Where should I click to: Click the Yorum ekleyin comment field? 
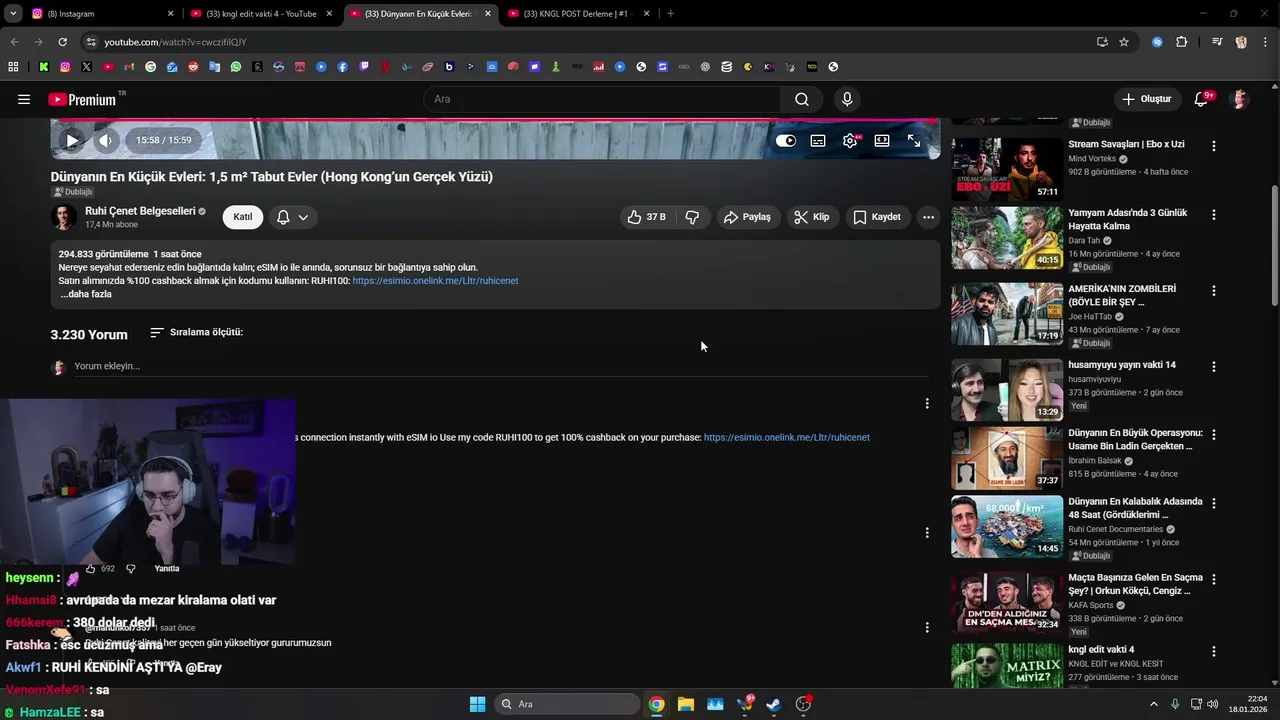tap(500, 366)
